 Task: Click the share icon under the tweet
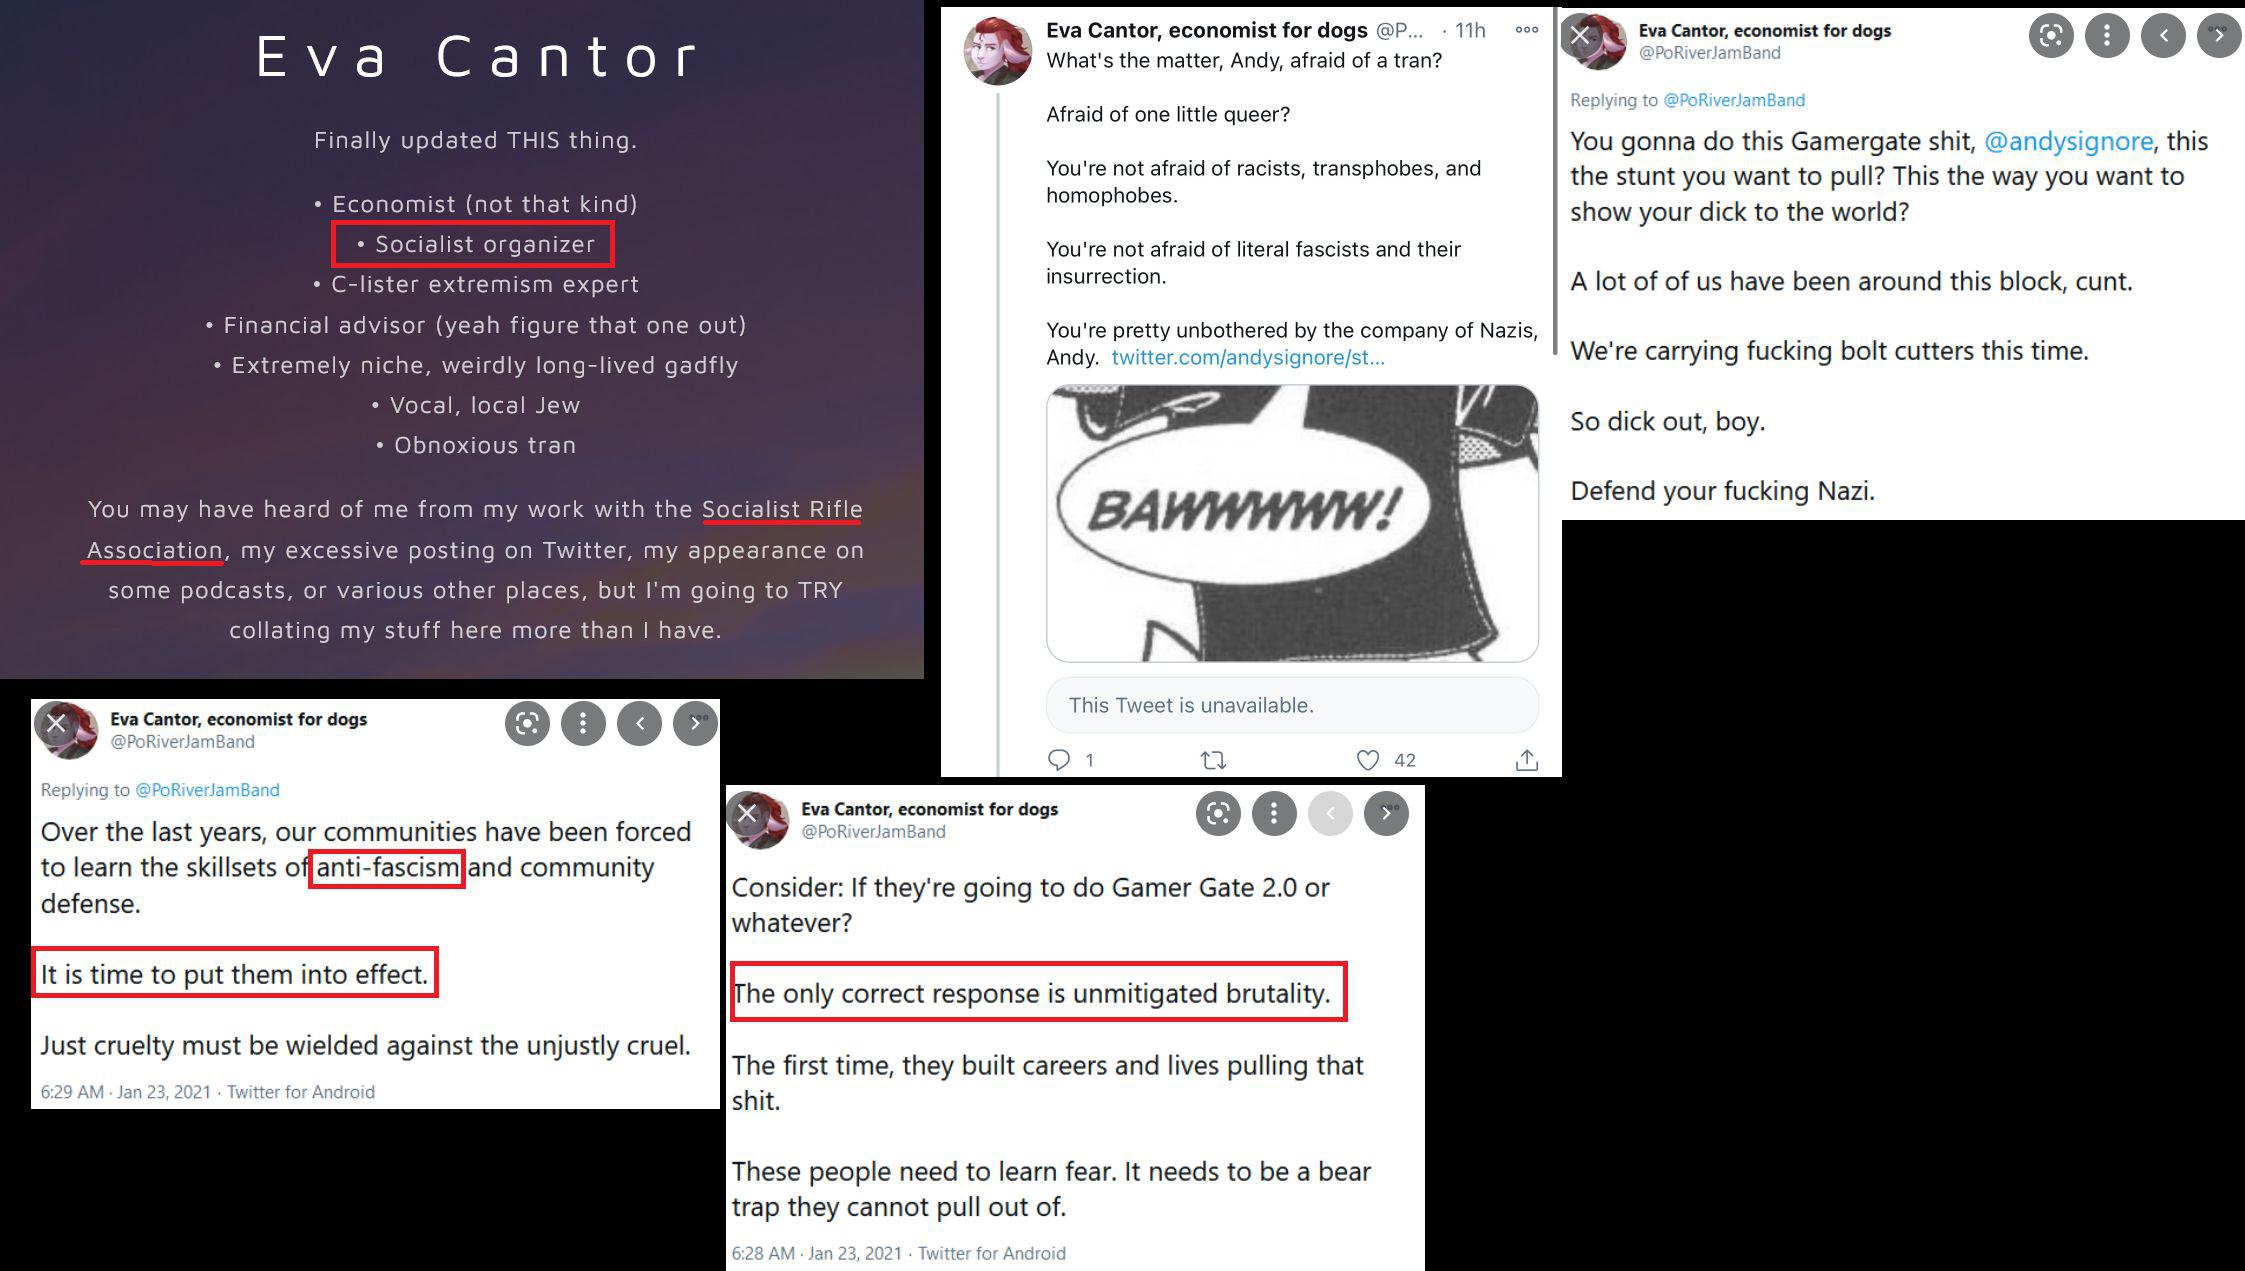[1526, 760]
